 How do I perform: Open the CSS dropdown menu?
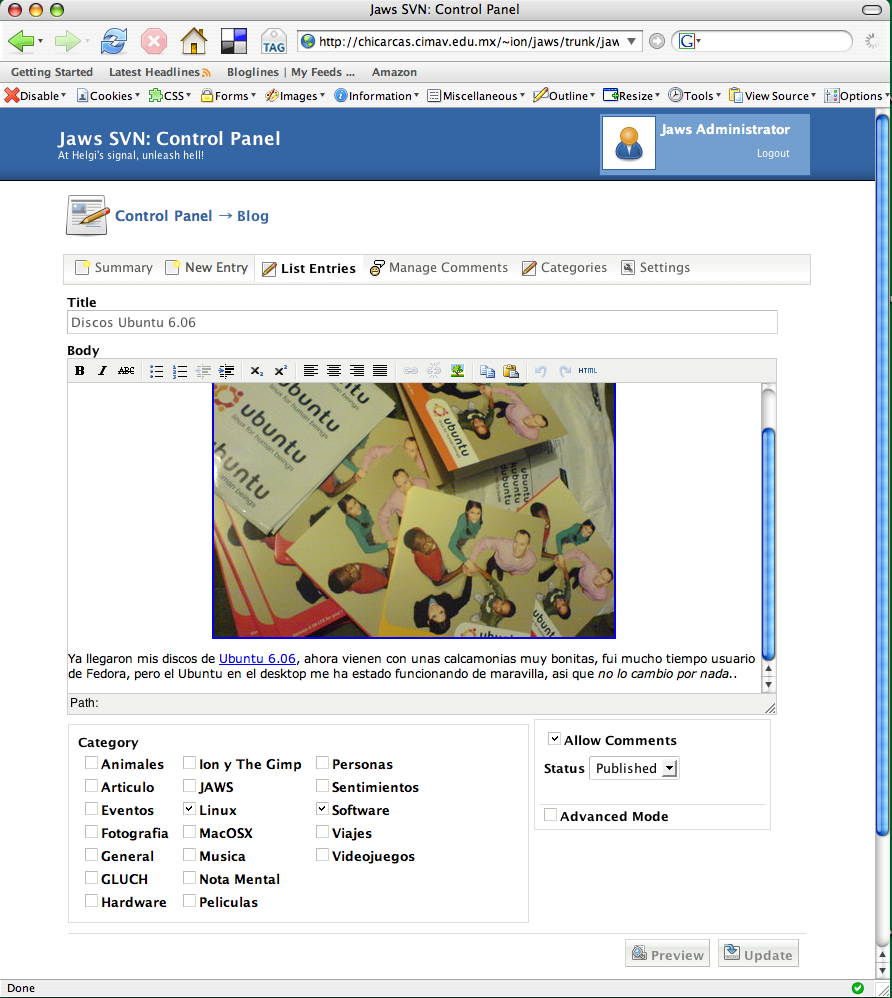170,95
